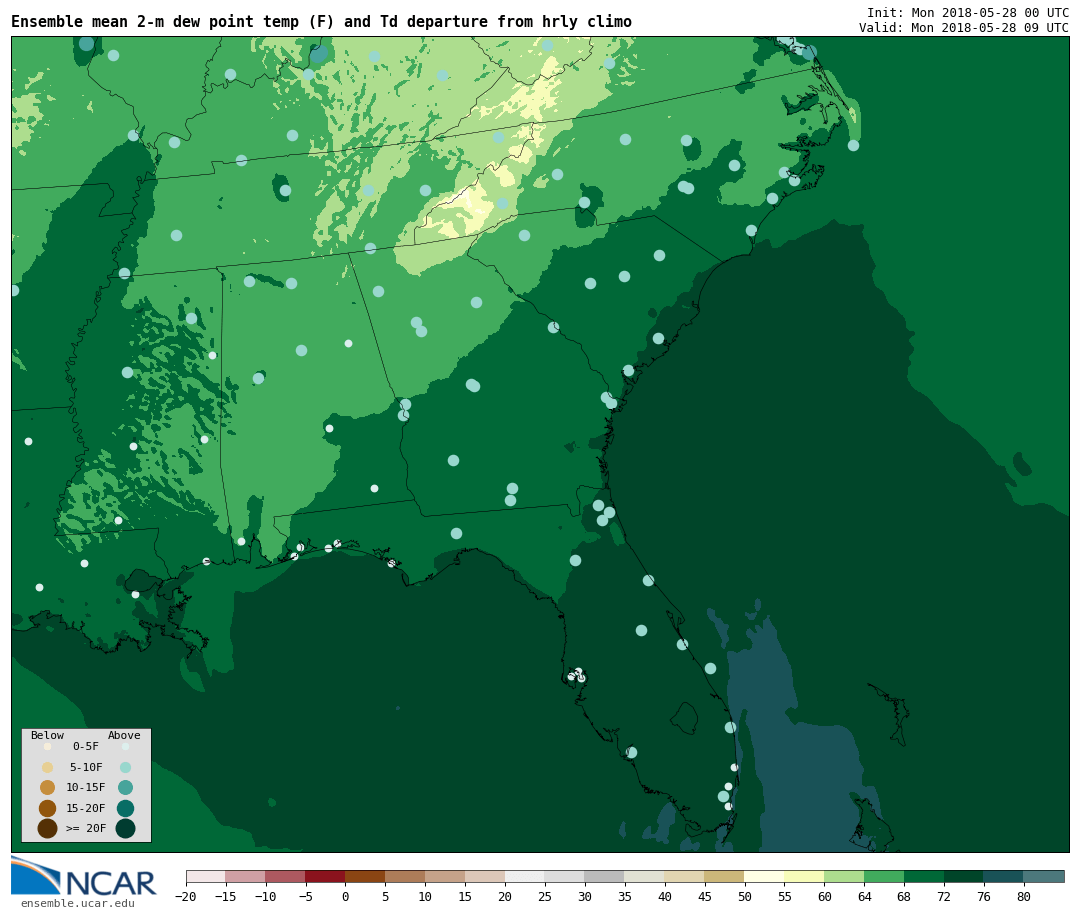The width and height of the screenshot is (1080, 915).
Task: Click the above 10-15F teal legend circle
Action: 125,788
